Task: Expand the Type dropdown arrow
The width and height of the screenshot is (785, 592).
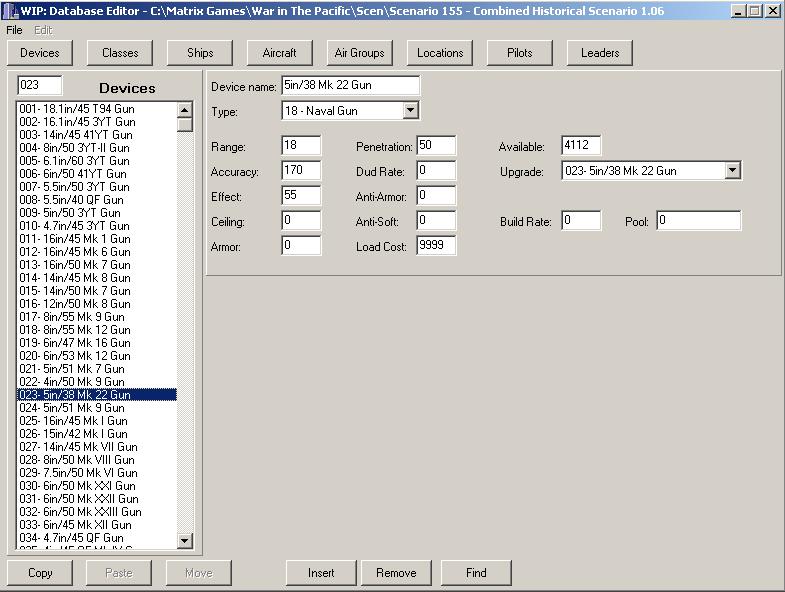Action: tap(410, 111)
